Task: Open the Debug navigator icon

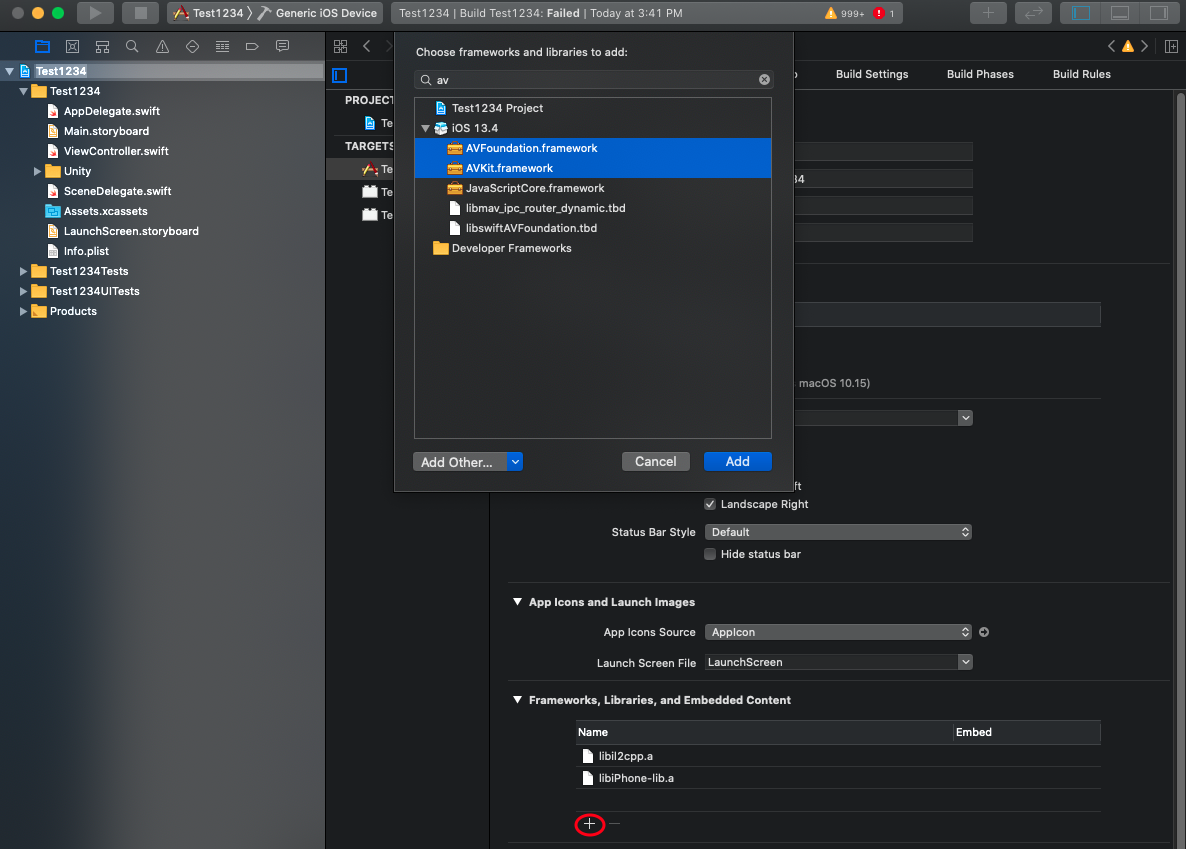Action: (x=222, y=46)
